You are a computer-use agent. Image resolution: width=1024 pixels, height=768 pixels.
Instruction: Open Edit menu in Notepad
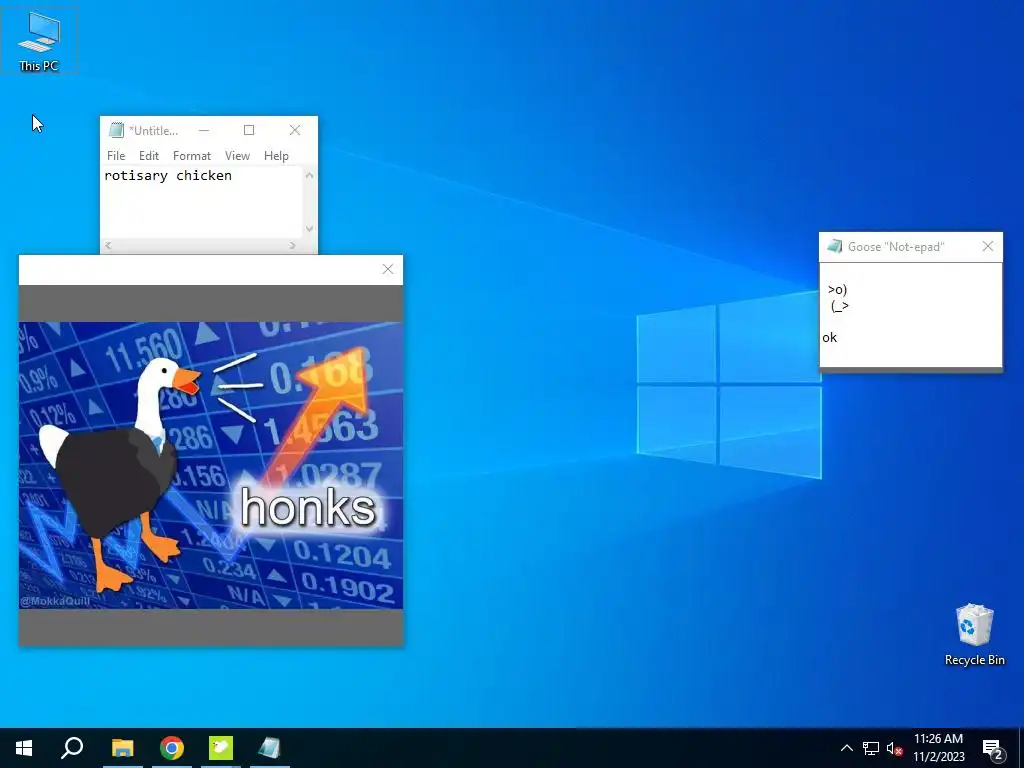[149, 155]
